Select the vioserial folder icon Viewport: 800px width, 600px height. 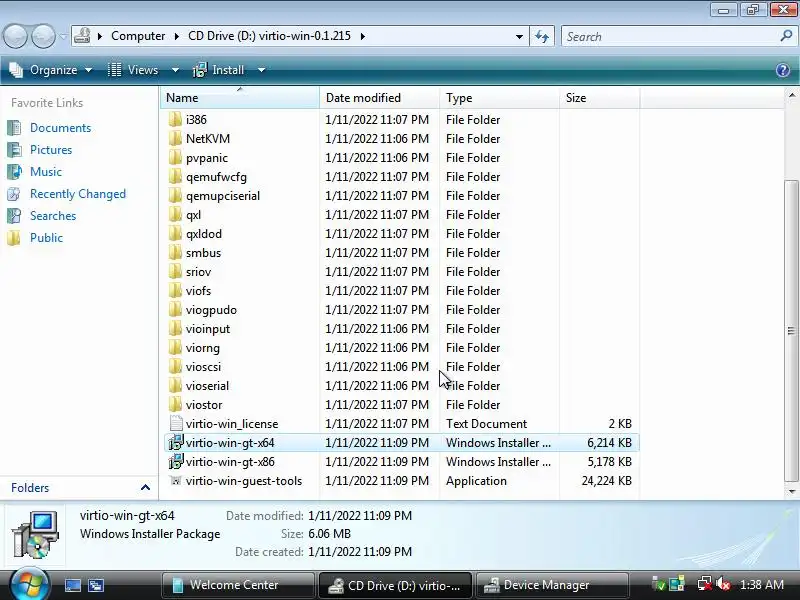(175, 386)
